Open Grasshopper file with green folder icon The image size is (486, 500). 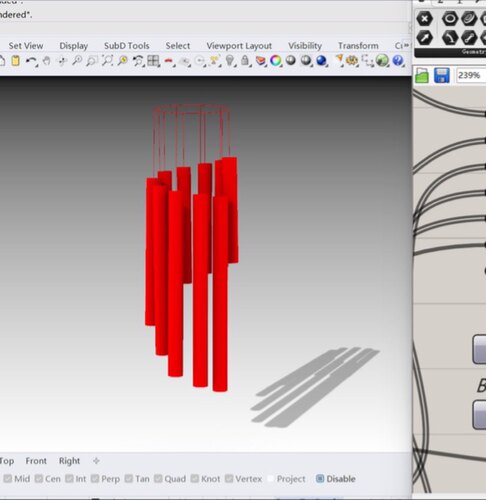point(422,76)
